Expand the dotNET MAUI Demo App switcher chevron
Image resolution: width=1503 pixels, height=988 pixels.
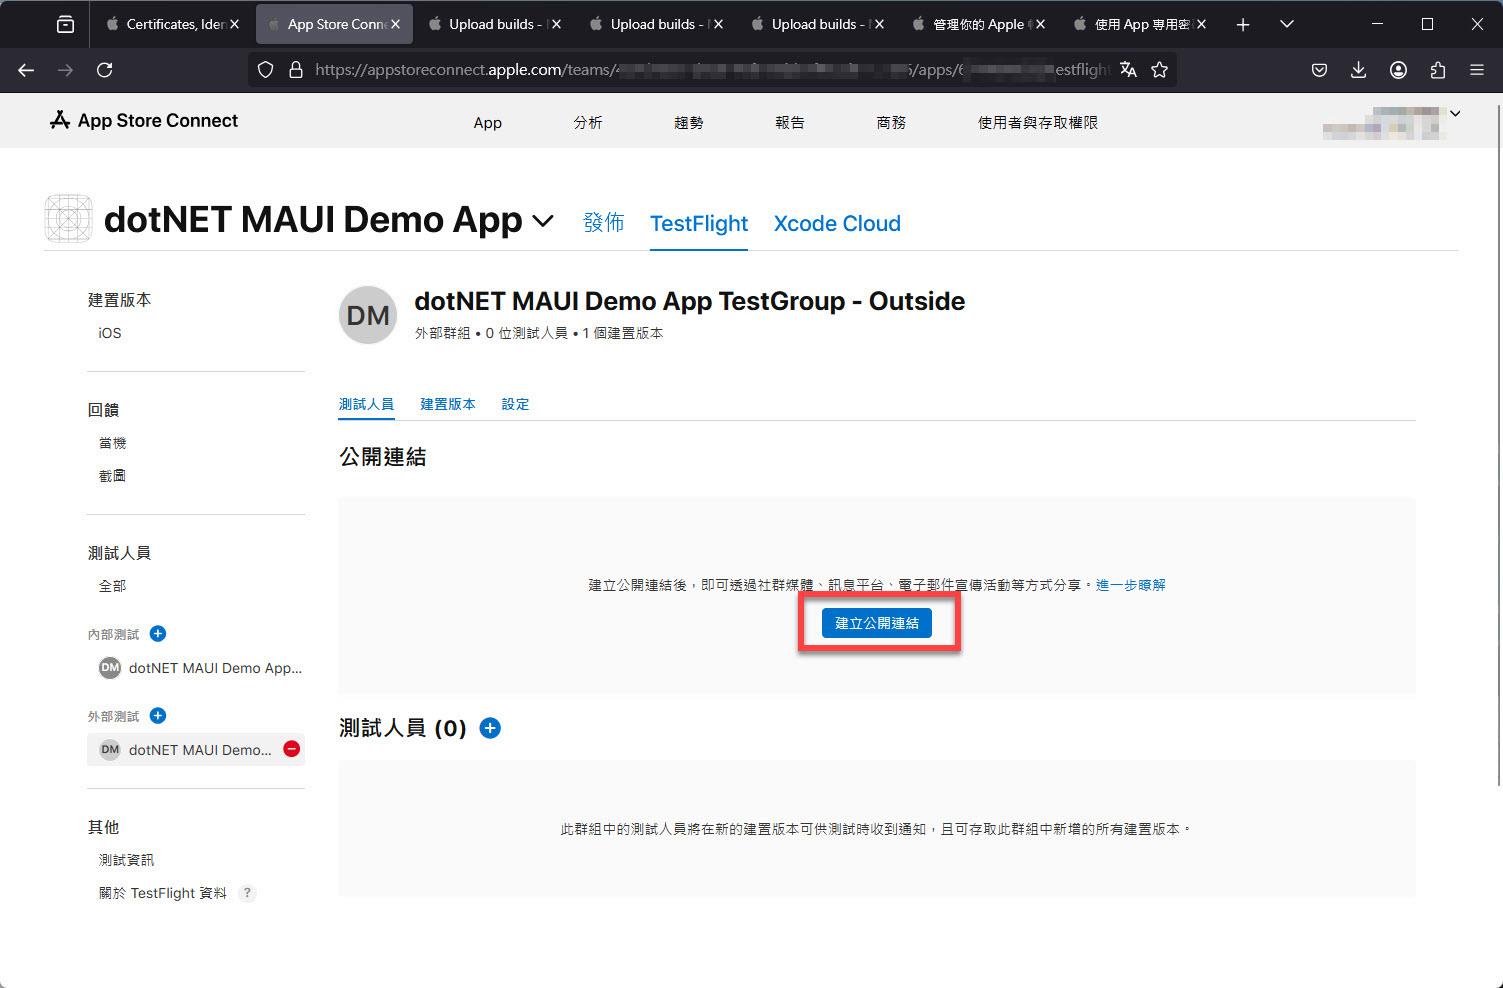coord(543,221)
